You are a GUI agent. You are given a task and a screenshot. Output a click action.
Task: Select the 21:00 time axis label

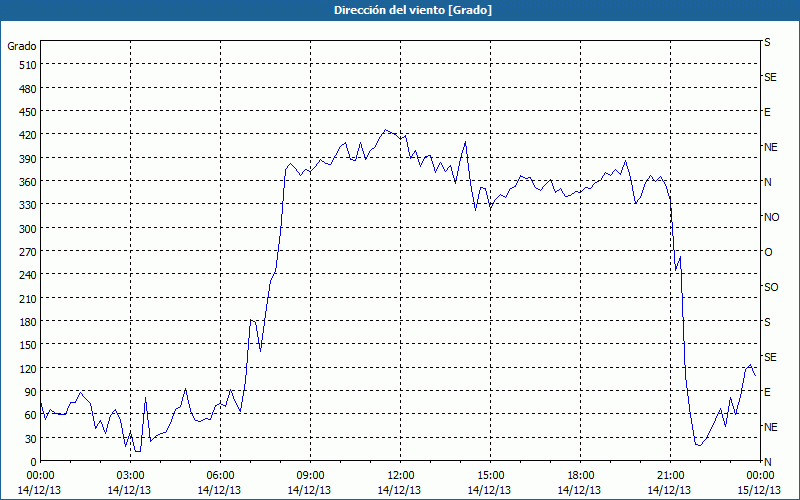(x=670, y=476)
